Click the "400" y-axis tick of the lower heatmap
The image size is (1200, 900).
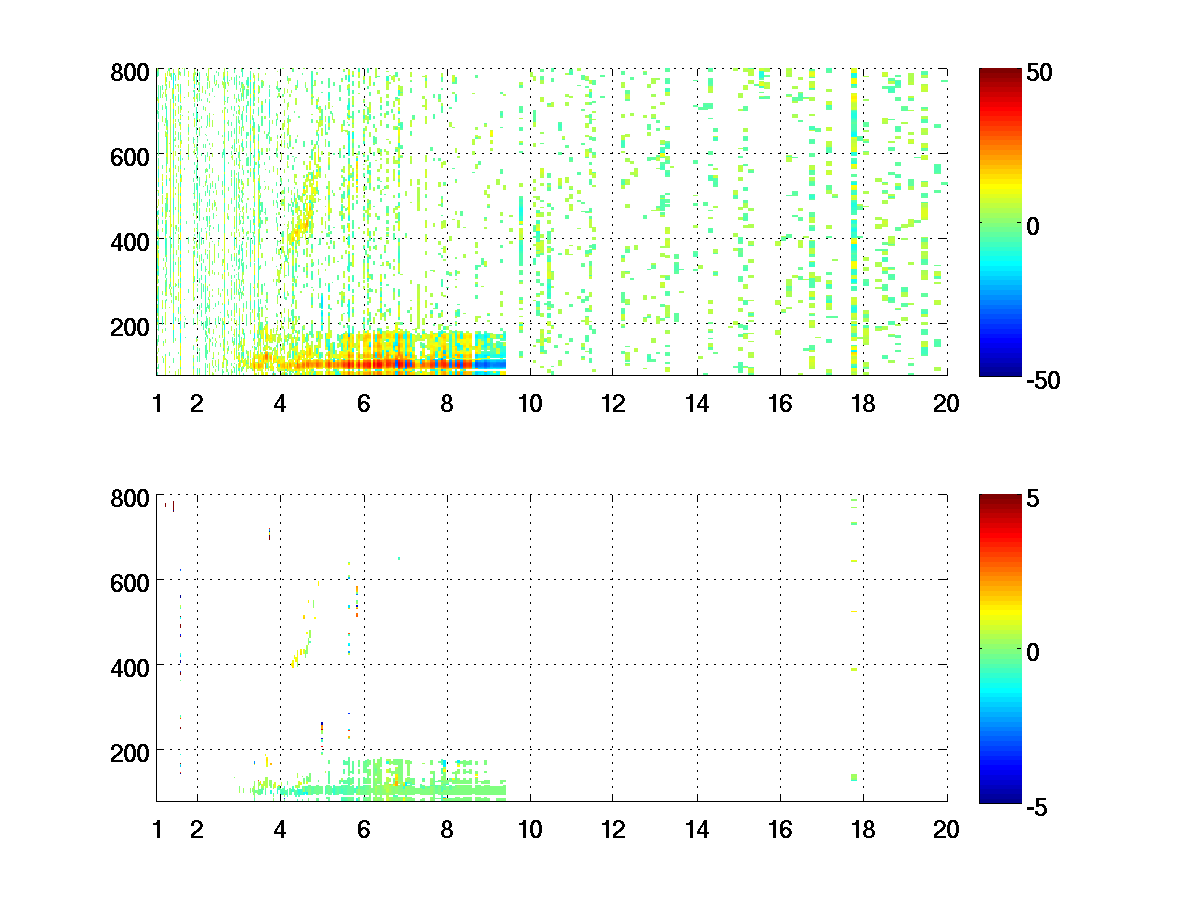pyautogui.click(x=130, y=666)
